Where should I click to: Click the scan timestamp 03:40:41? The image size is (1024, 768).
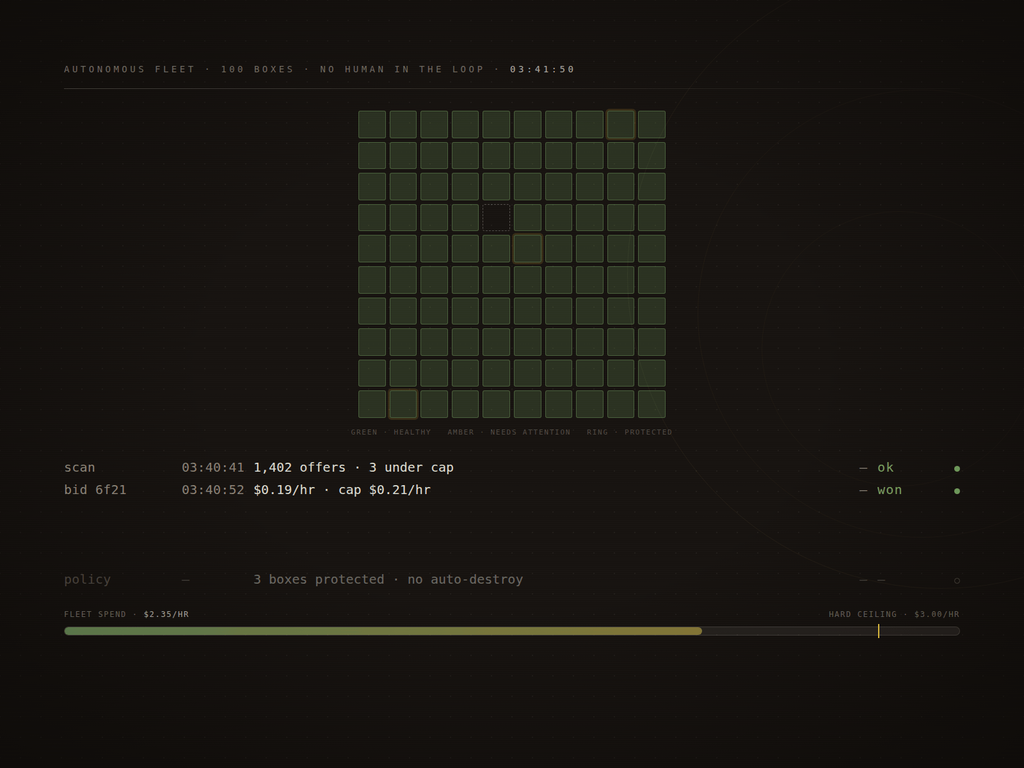[x=213, y=468]
